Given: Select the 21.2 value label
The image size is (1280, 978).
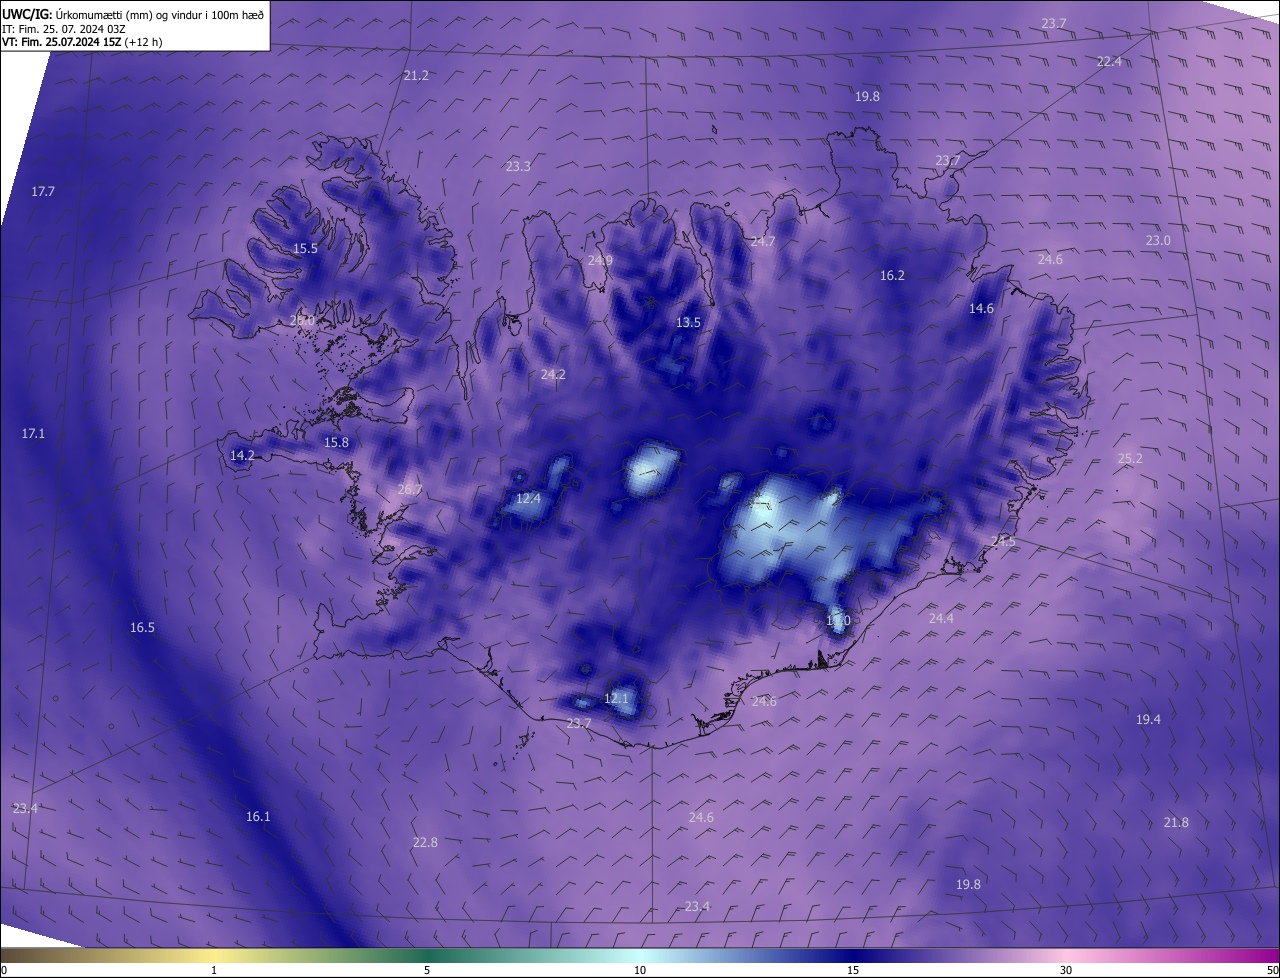Looking at the screenshot, I should [x=416, y=75].
